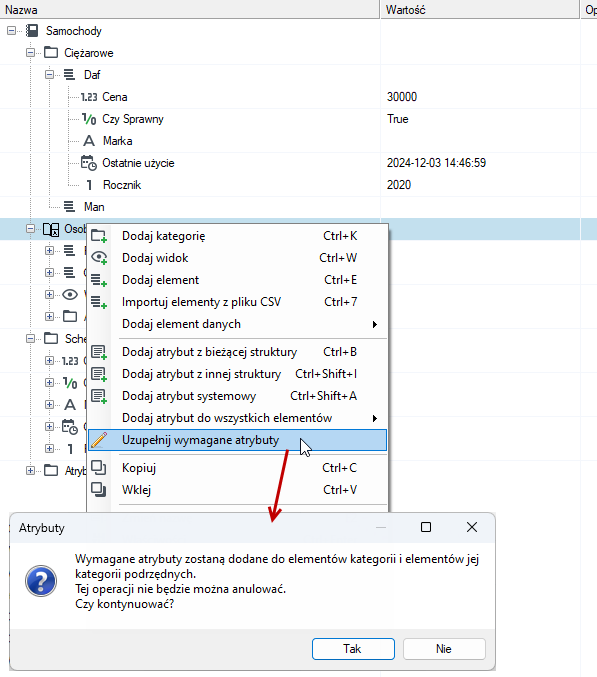Close the Atrybuty dialog
Image resolution: width=597 pixels, height=677 pixels.
pyautogui.click(x=472, y=527)
